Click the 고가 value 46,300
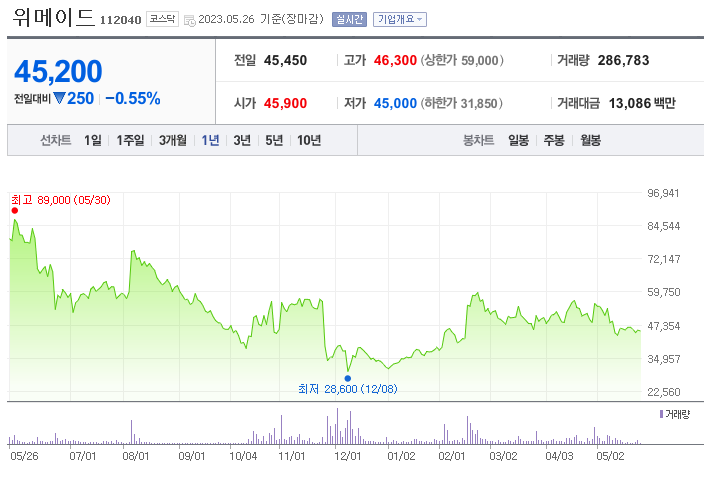The width and height of the screenshot is (704, 480). 395,60
